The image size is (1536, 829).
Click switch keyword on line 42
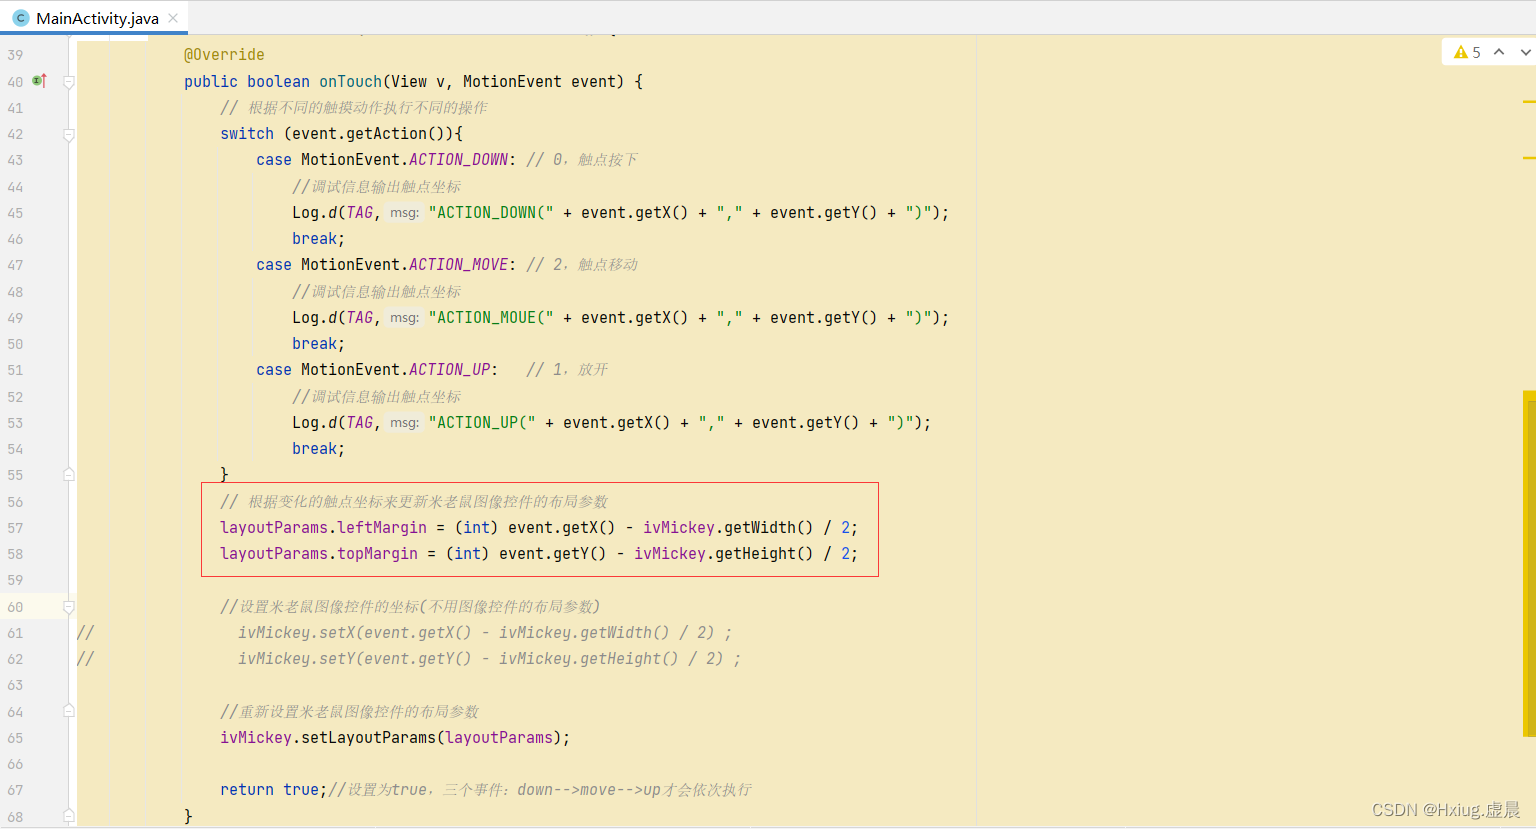(247, 134)
